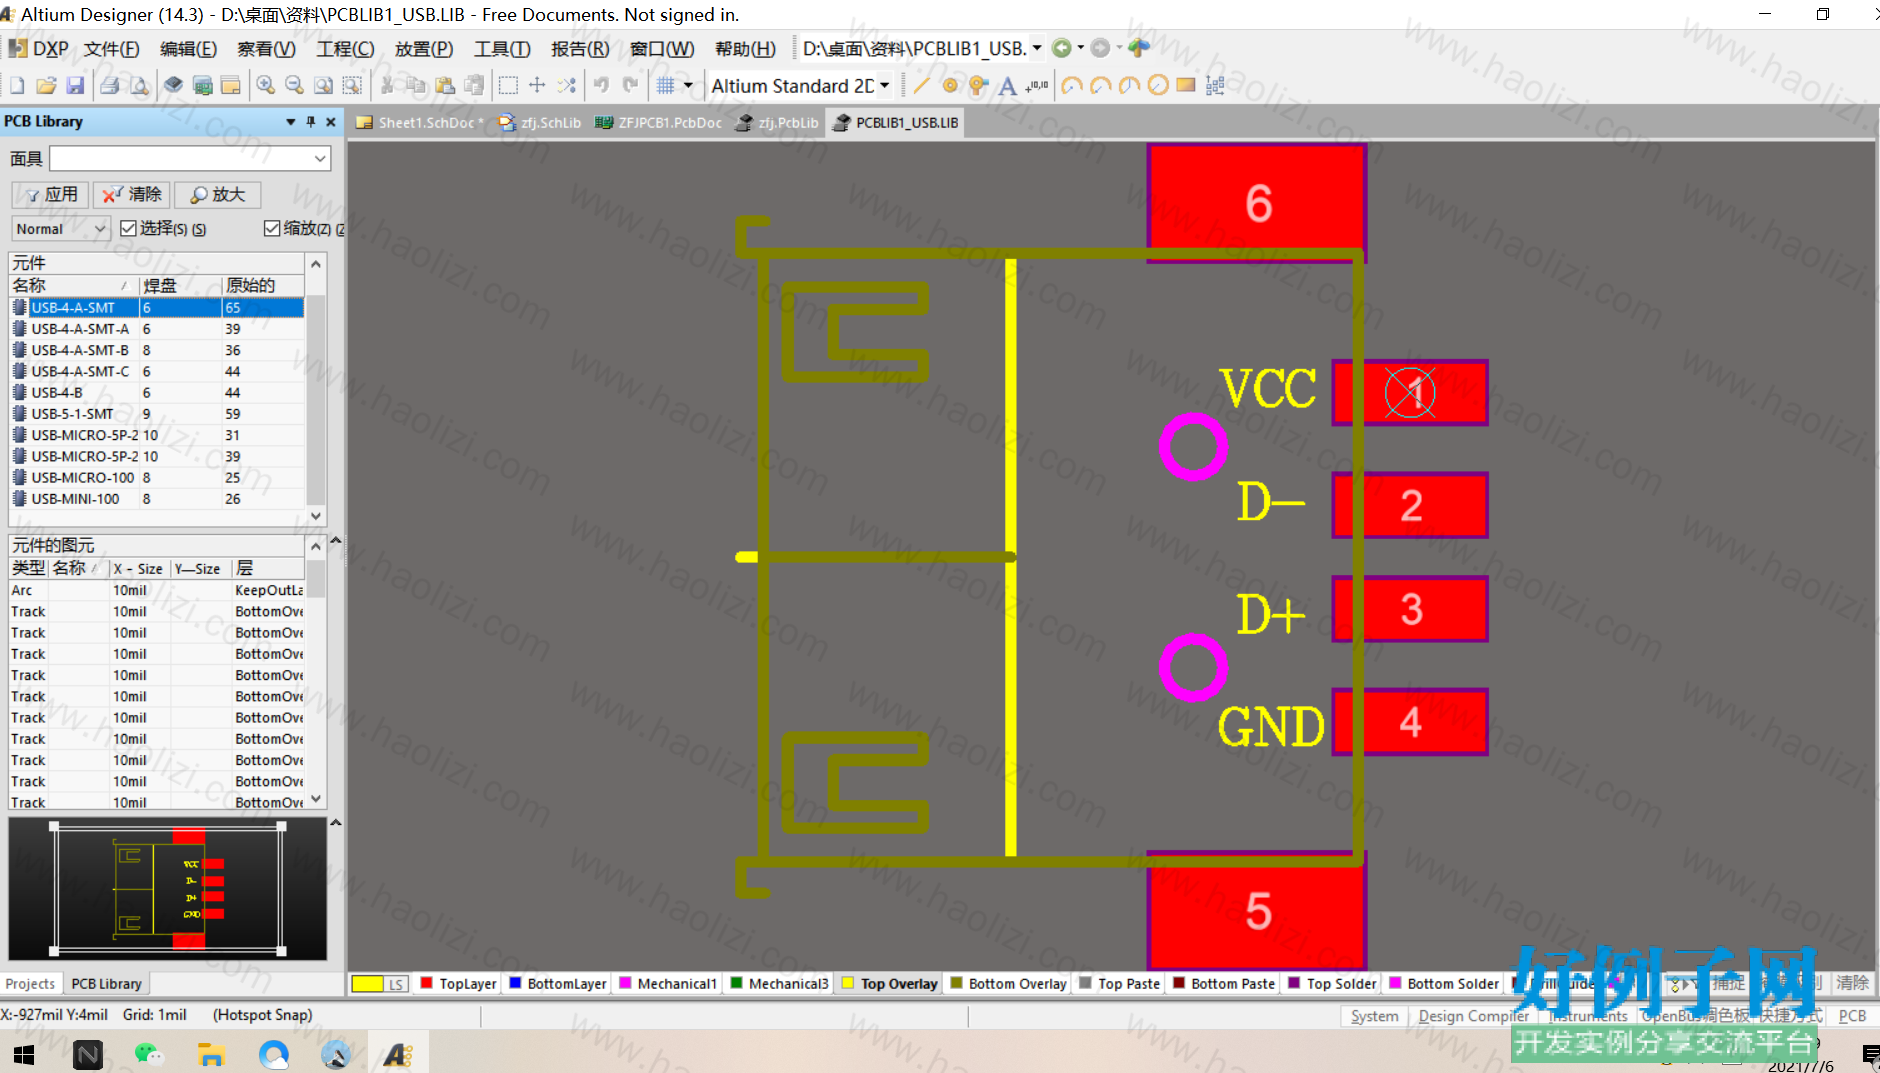
Task: Open WeChat from the Windows taskbar
Action: click(148, 1054)
